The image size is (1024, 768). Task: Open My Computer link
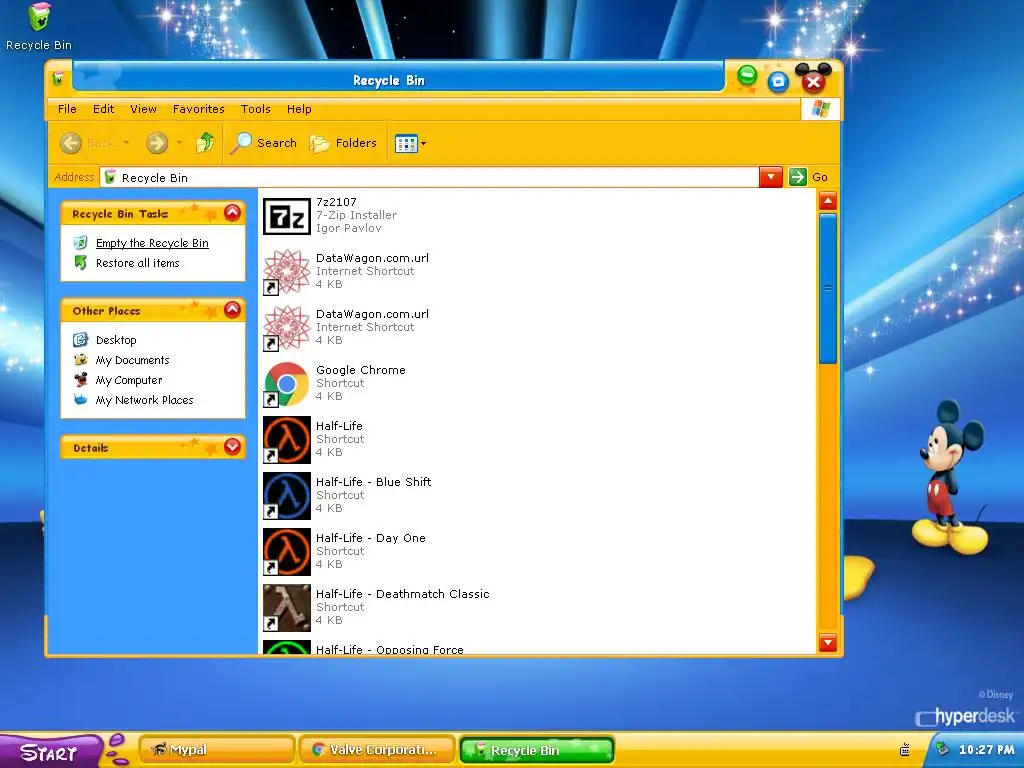(x=129, y=380)
